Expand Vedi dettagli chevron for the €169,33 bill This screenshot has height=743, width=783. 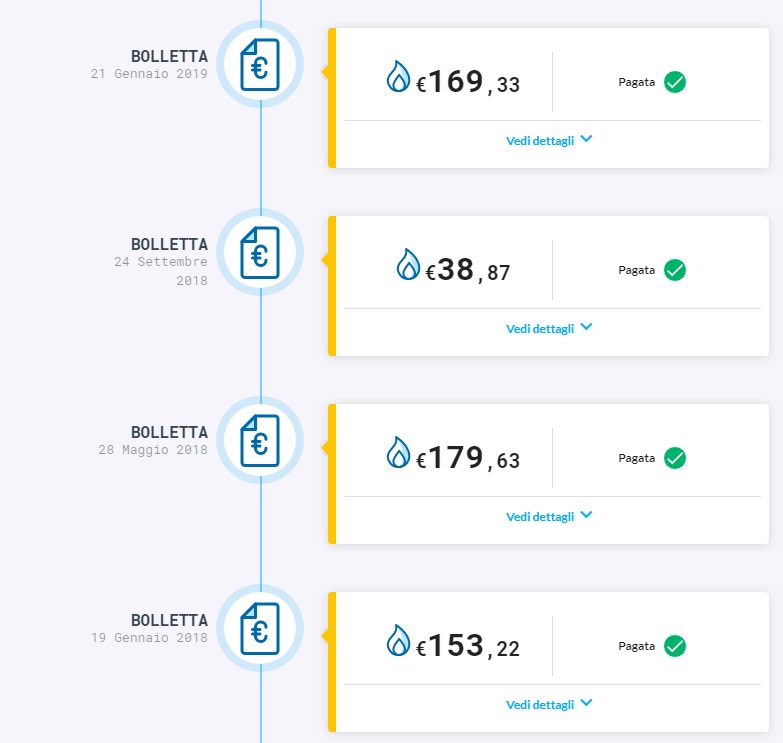[x=587, y=139]
